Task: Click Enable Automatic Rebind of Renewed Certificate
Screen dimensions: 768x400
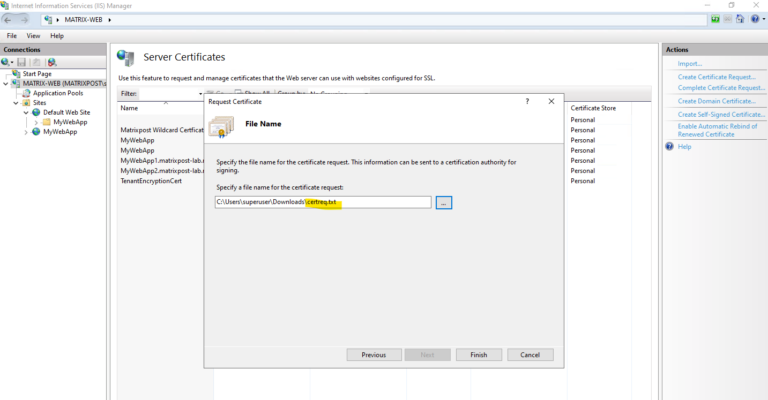Action: 717,130
